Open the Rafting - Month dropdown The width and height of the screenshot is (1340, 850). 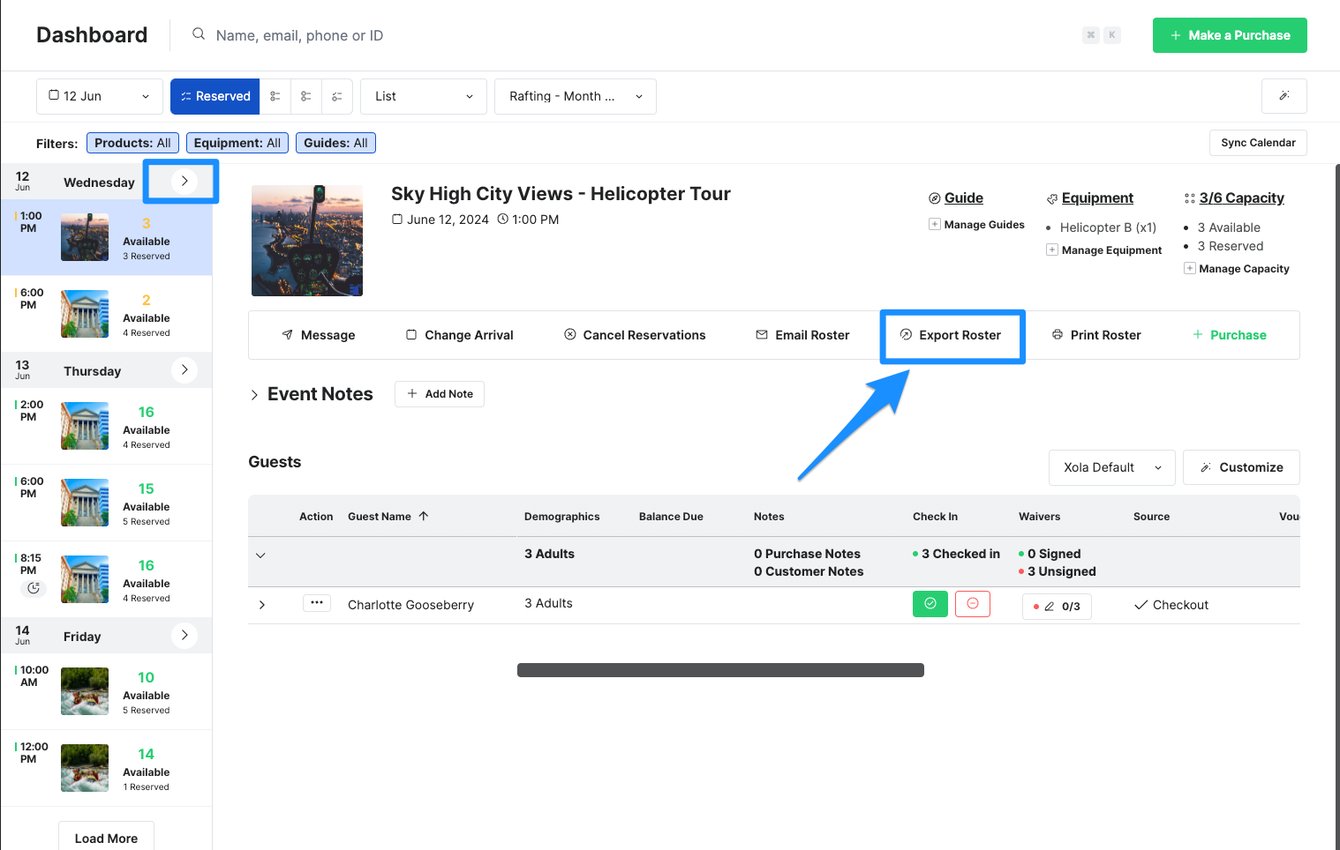coord(575,96)
